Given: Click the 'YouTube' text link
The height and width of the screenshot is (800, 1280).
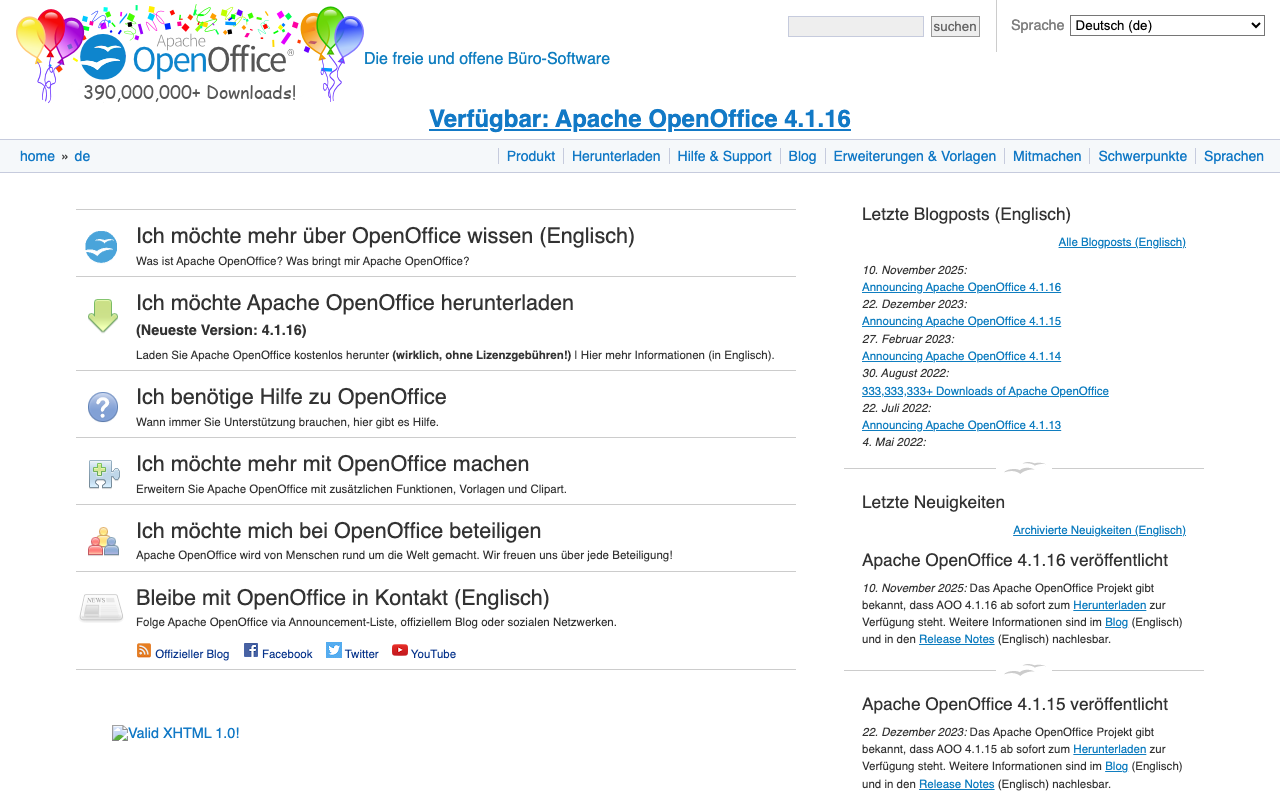Looking at the screenshot, I should point(433,654).
